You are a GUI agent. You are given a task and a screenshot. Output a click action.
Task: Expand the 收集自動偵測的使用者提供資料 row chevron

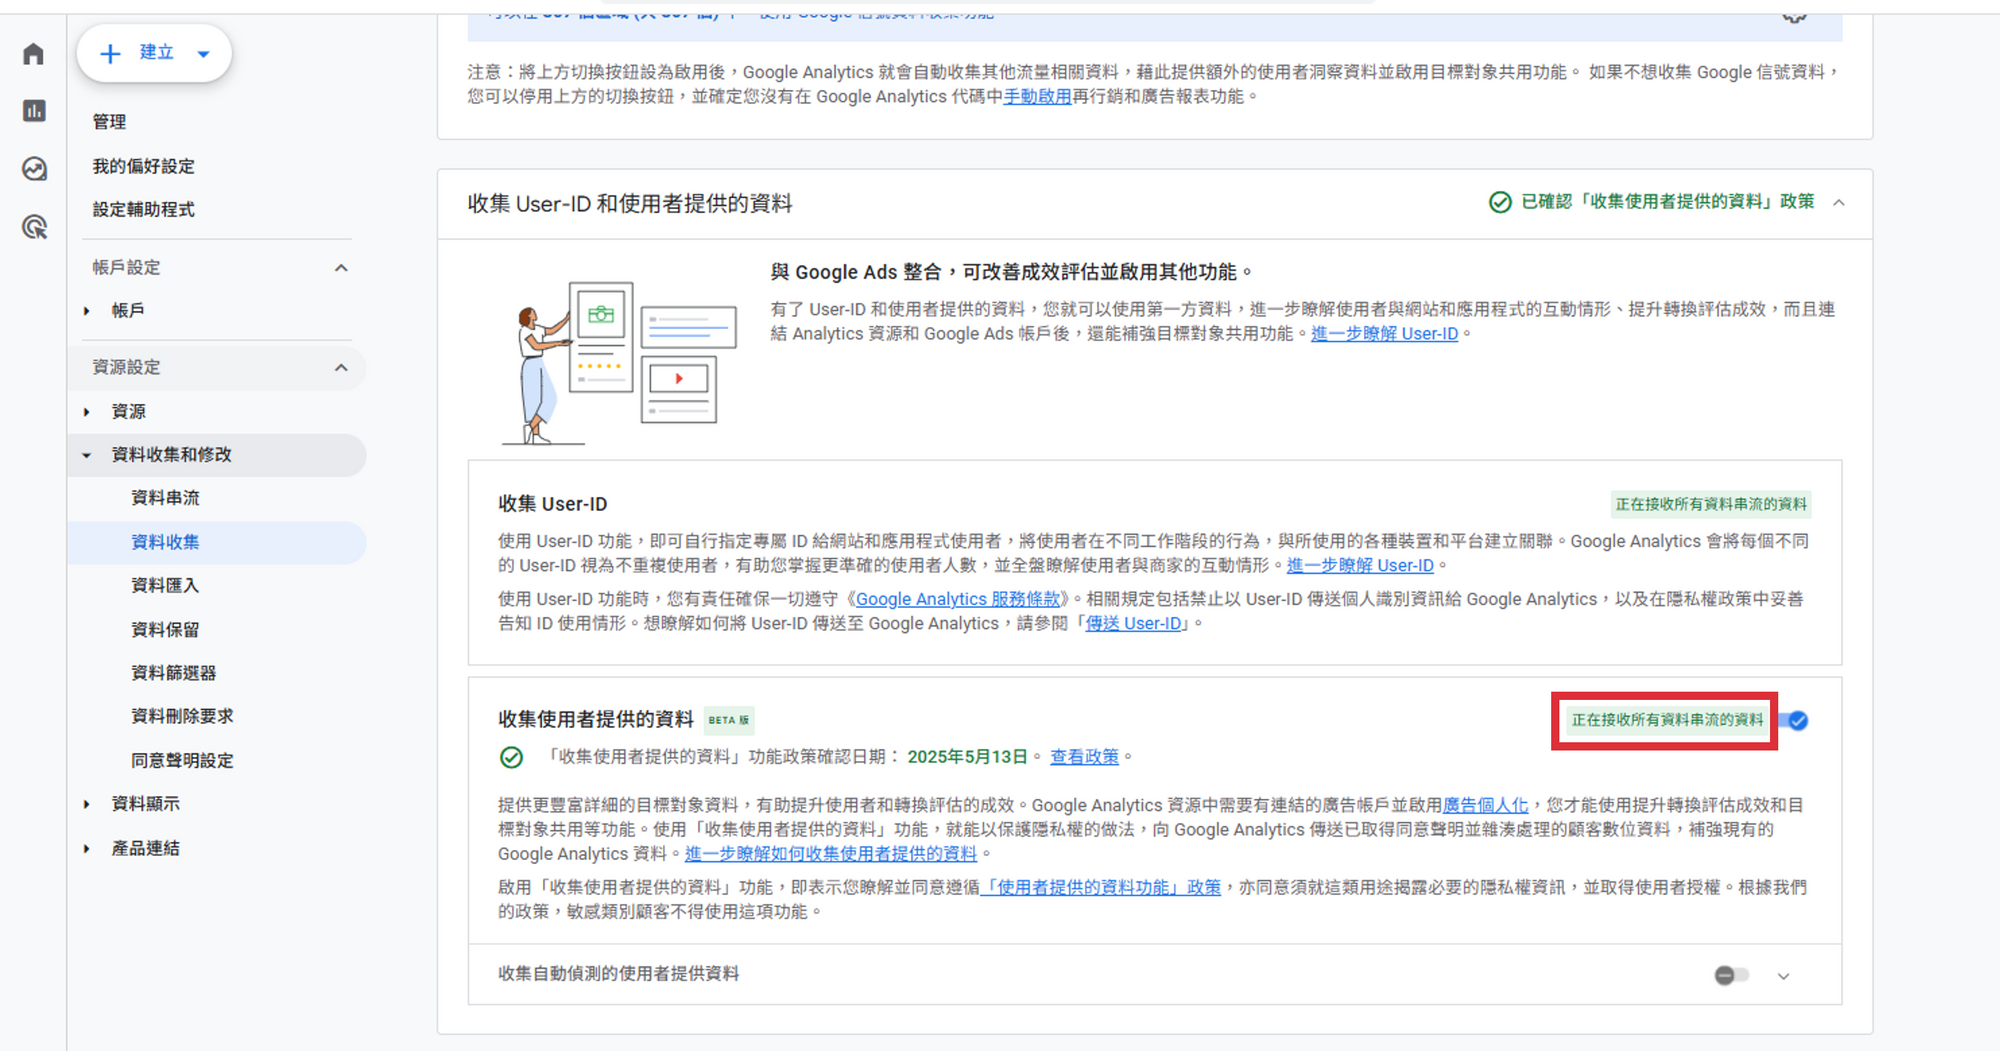(1783, 976)
